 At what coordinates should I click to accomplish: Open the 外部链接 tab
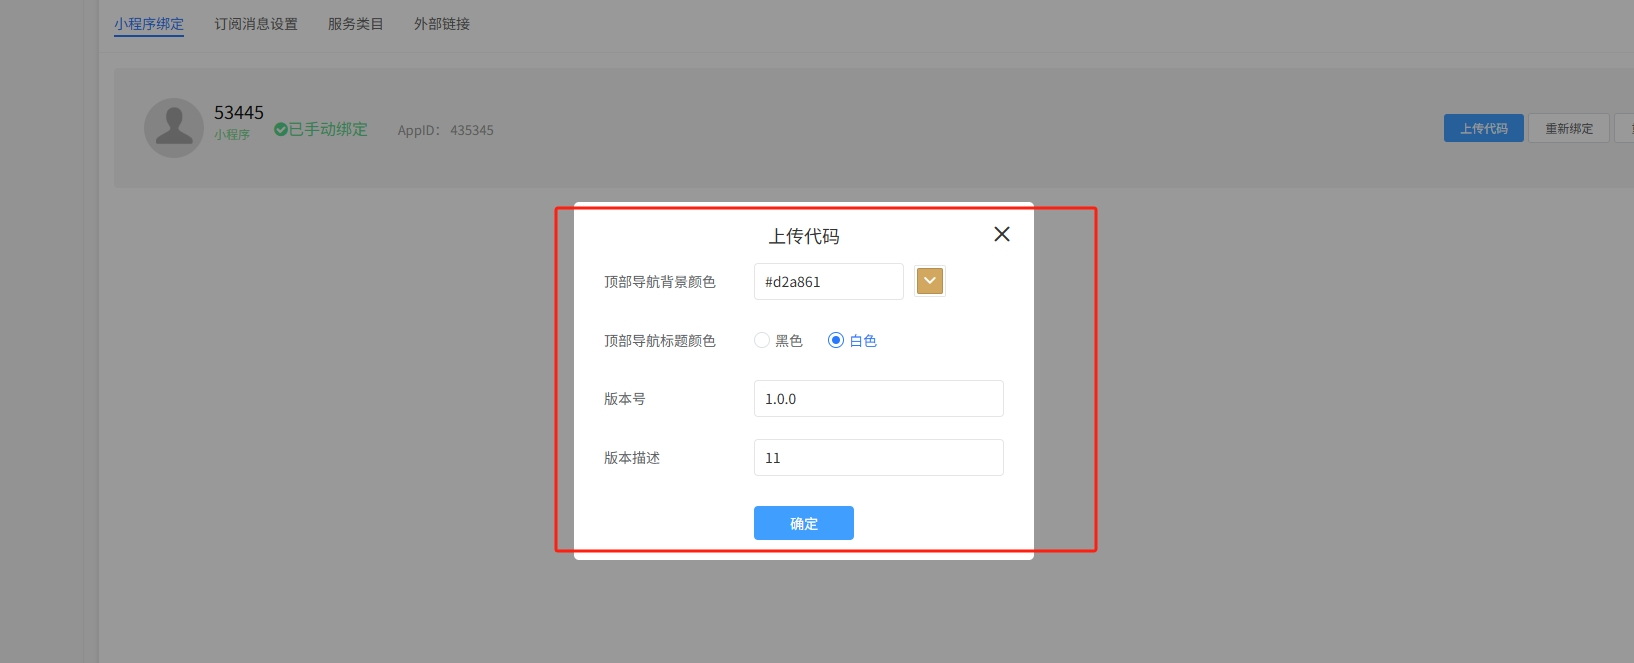click(442, 24)
